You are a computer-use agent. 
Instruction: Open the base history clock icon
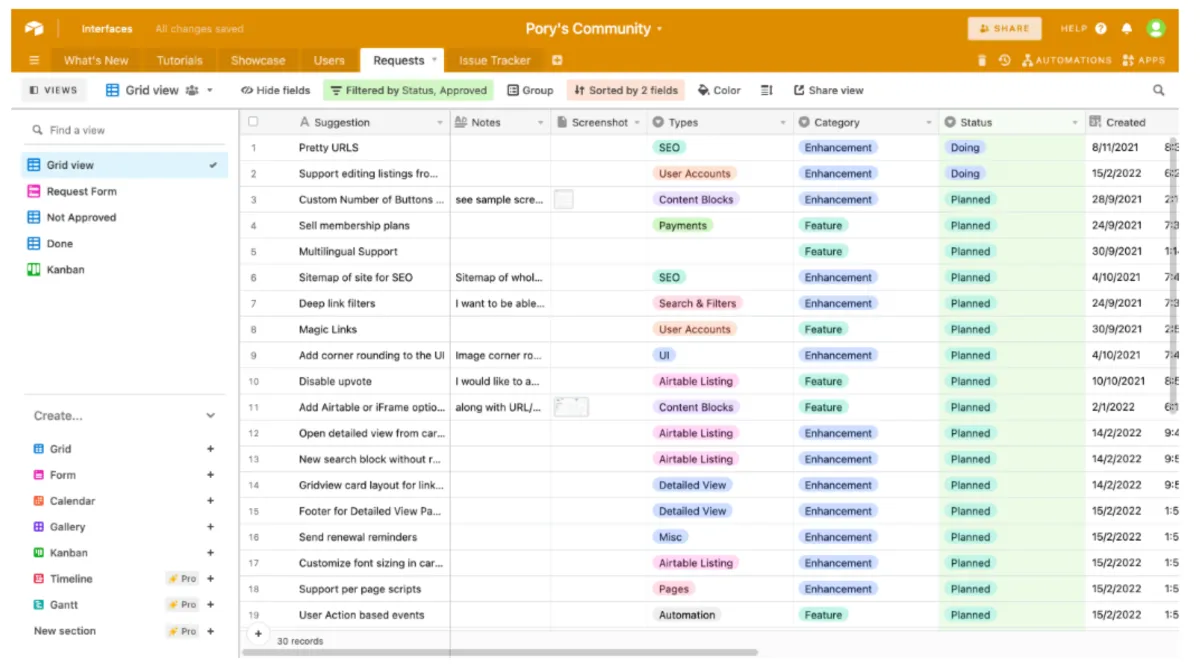pyautogui.click(x=1004, y=60)
